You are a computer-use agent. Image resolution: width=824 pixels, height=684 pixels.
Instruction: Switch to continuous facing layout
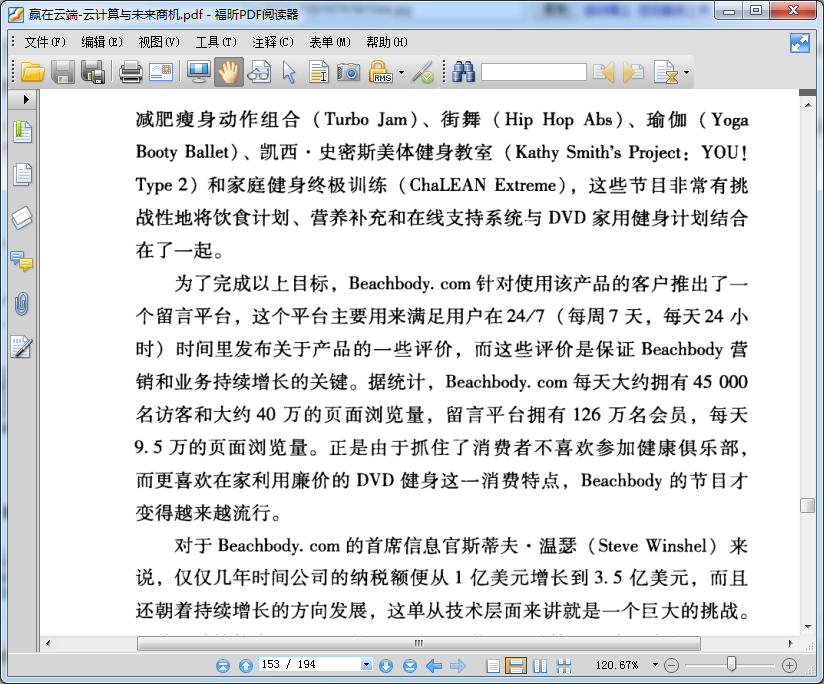click(564, 666)
